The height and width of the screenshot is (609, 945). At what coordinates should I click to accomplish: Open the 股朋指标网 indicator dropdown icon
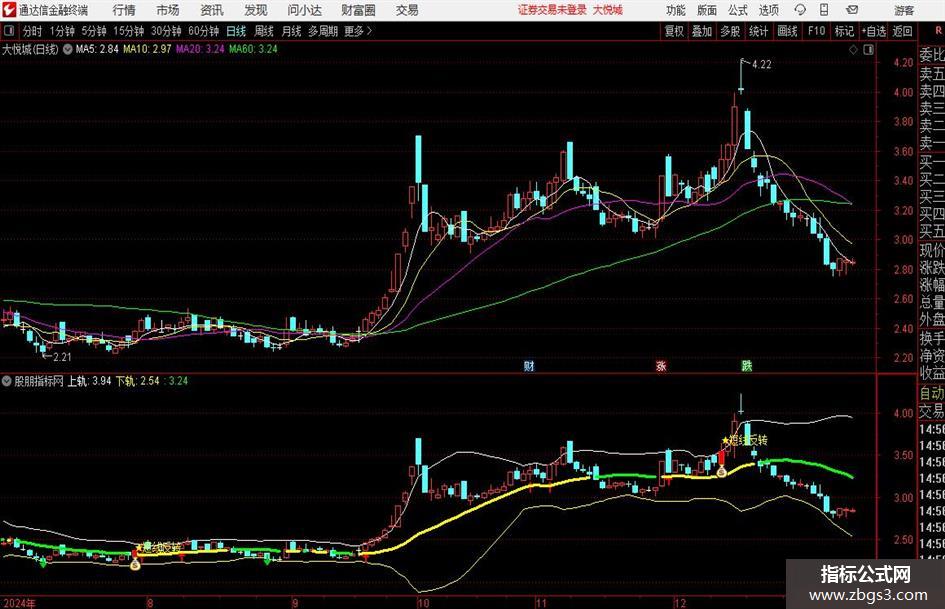tap(7, 381)
